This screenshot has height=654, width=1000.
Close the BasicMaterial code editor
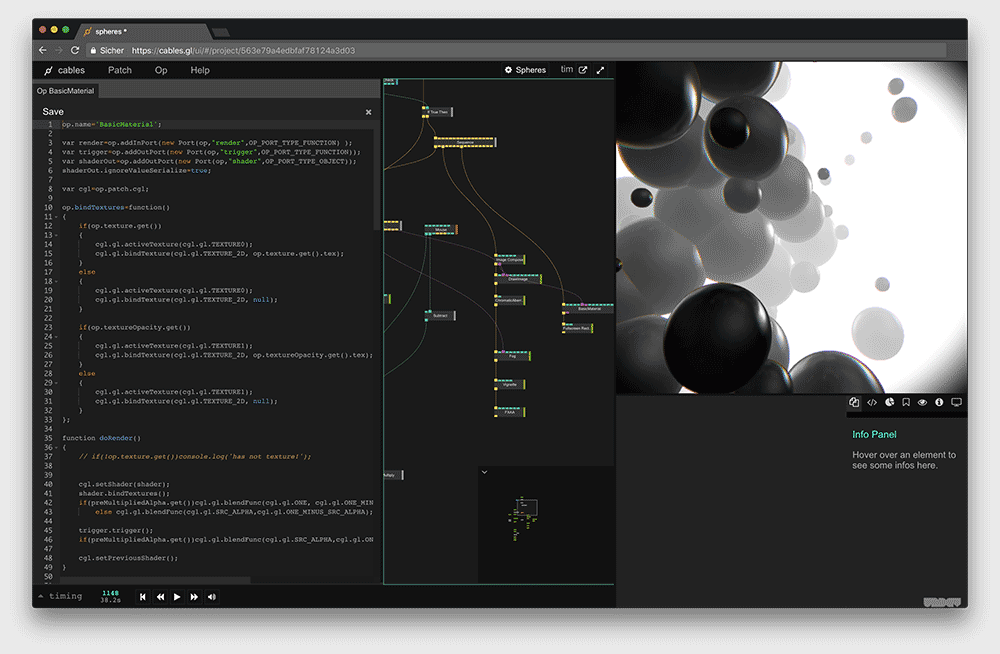pyautogui.click(x=368, y=112)
